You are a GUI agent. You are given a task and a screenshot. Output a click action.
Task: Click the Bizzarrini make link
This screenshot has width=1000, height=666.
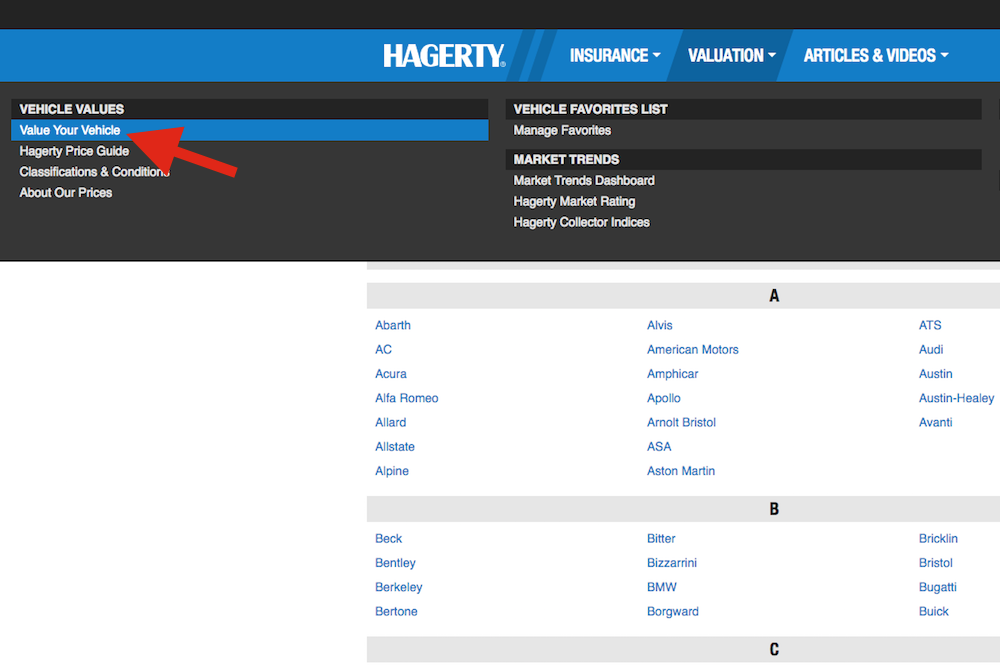[672, 563]
